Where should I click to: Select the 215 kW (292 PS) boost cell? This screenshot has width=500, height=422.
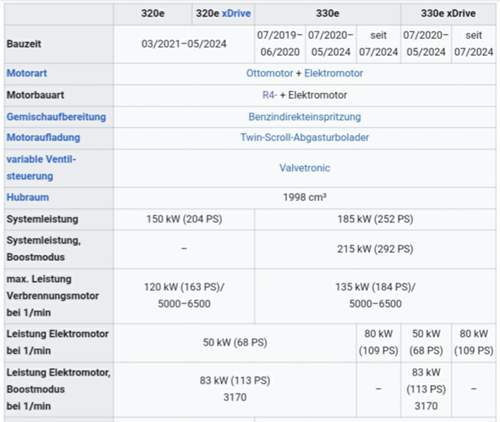(375, 249)
